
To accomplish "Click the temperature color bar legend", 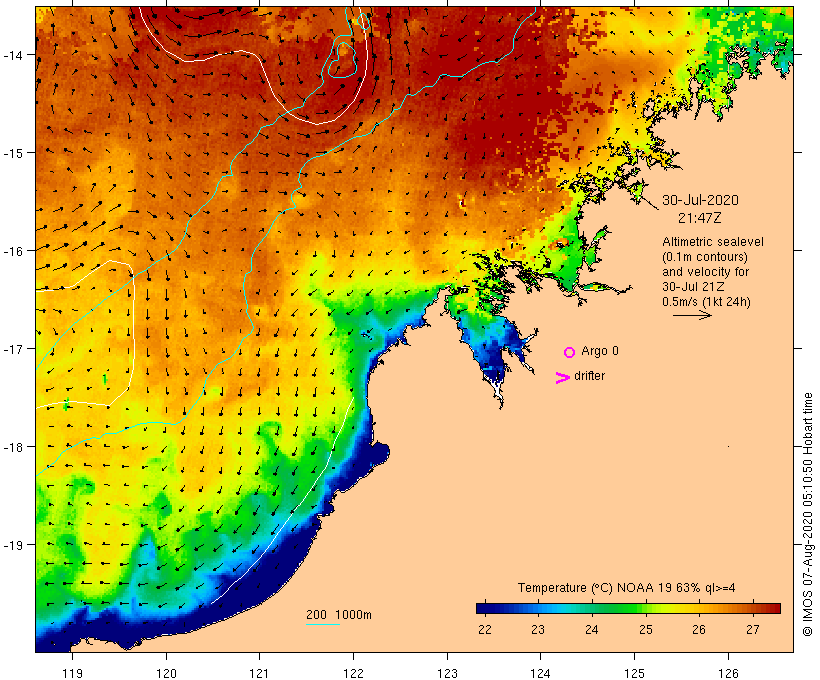I will tap(628, 608).
